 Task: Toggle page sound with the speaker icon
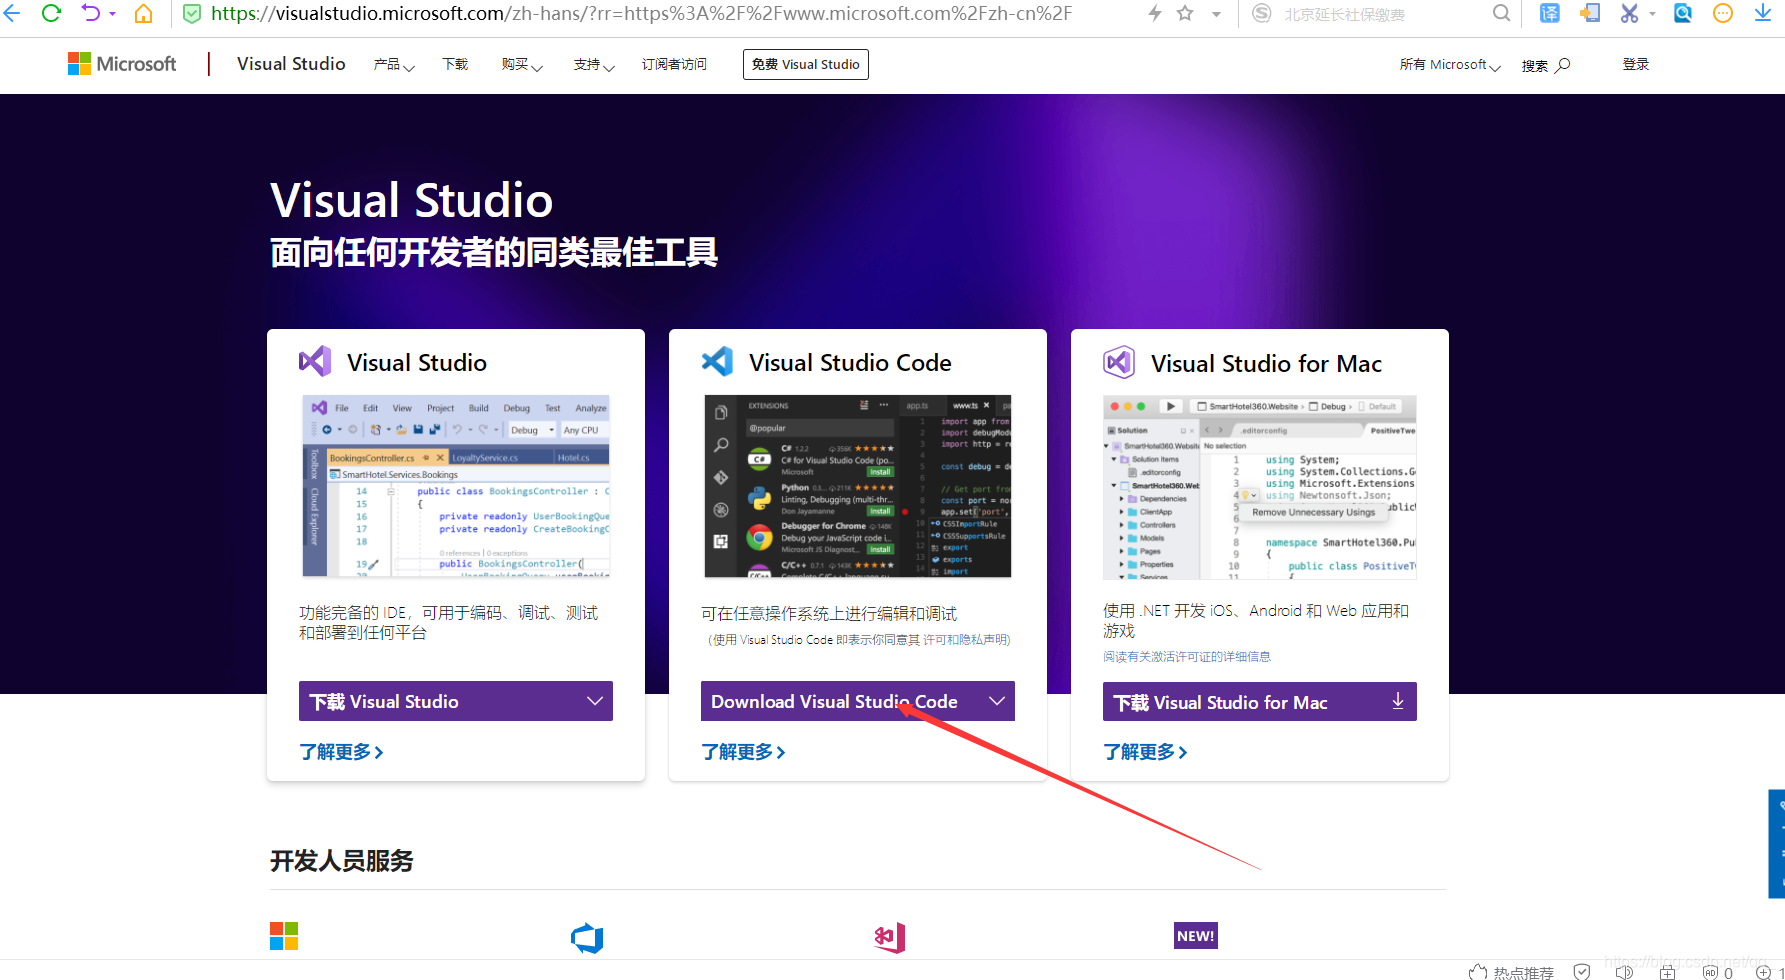coord(1624,972)
